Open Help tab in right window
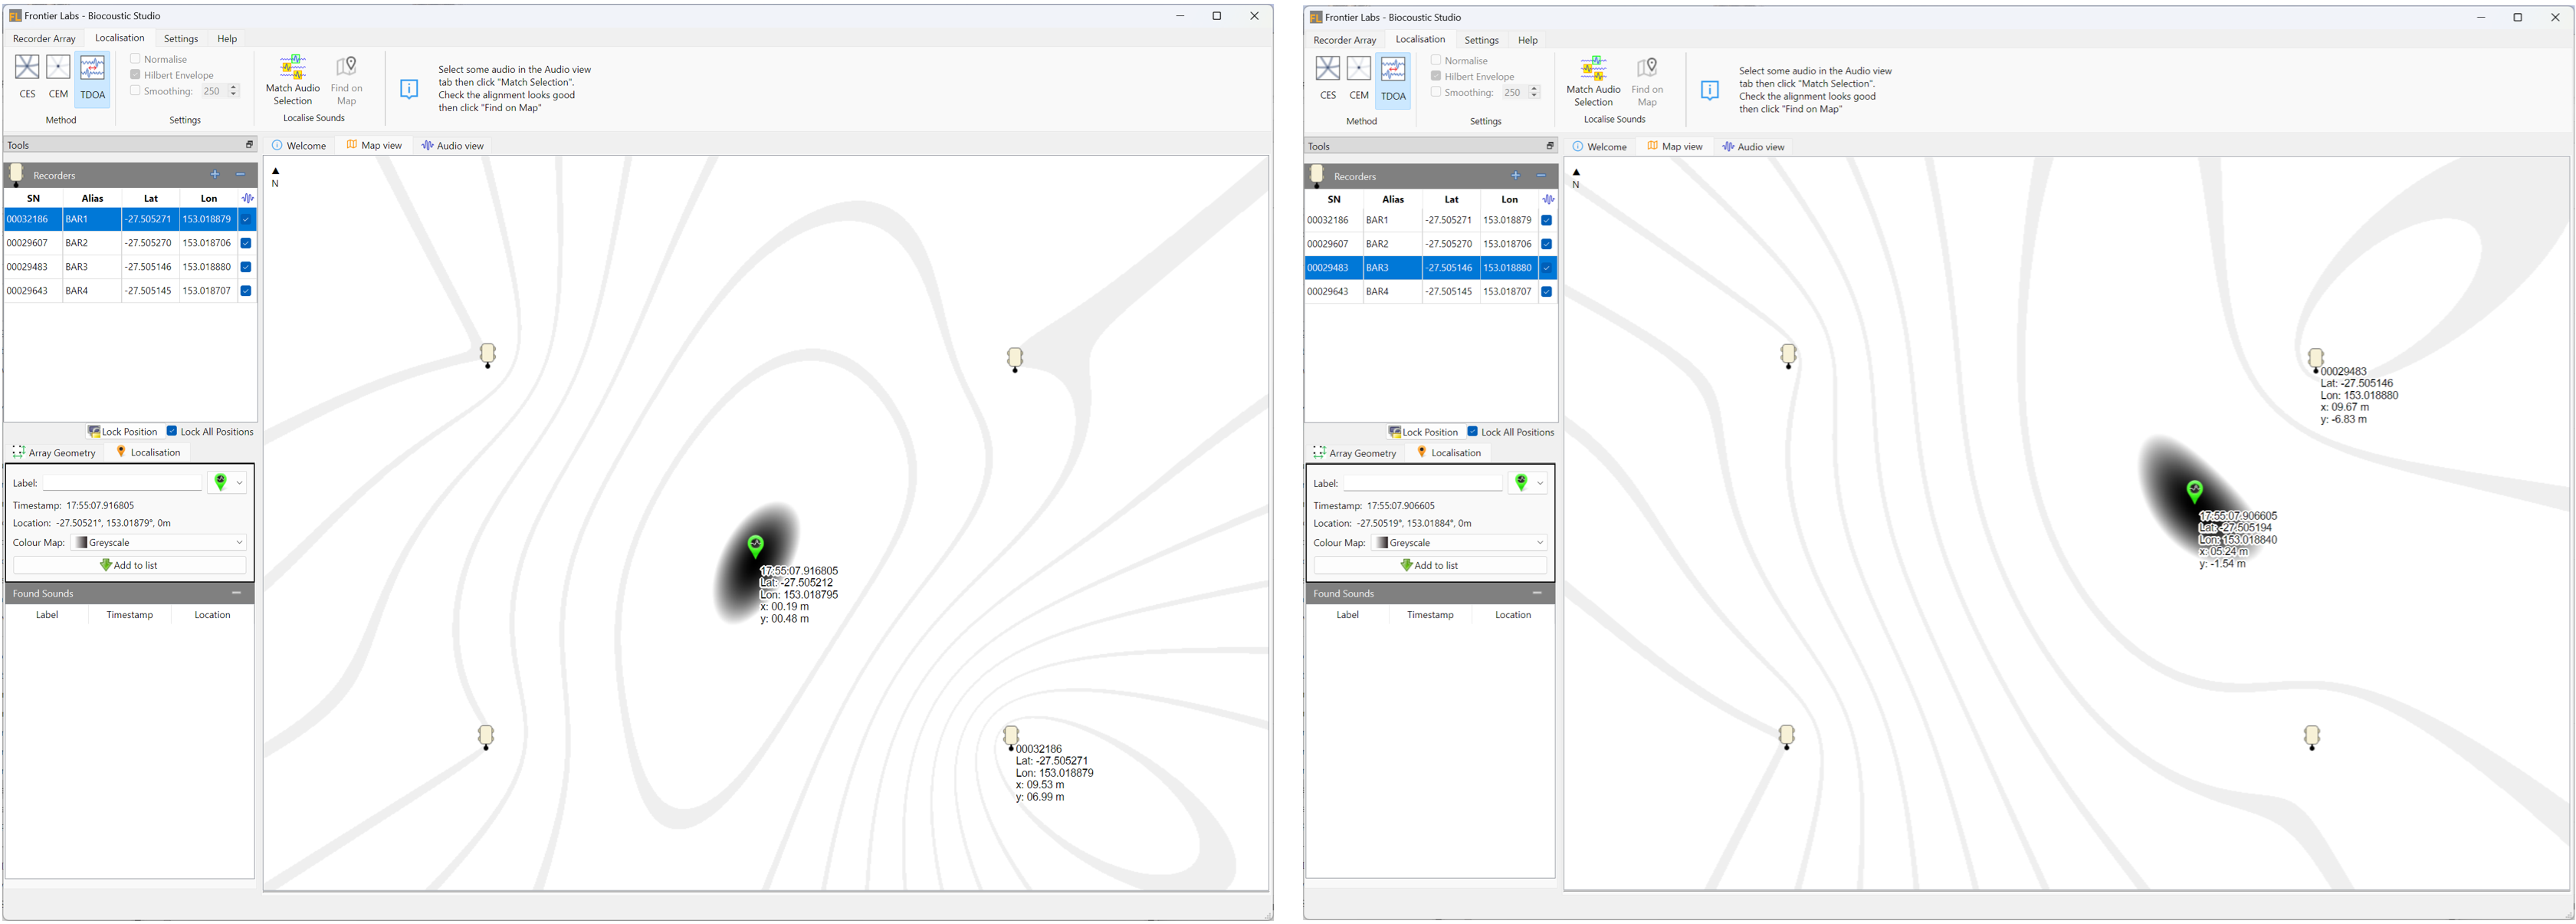This screenshot has width=2576, height=924. pos(1528,40)
